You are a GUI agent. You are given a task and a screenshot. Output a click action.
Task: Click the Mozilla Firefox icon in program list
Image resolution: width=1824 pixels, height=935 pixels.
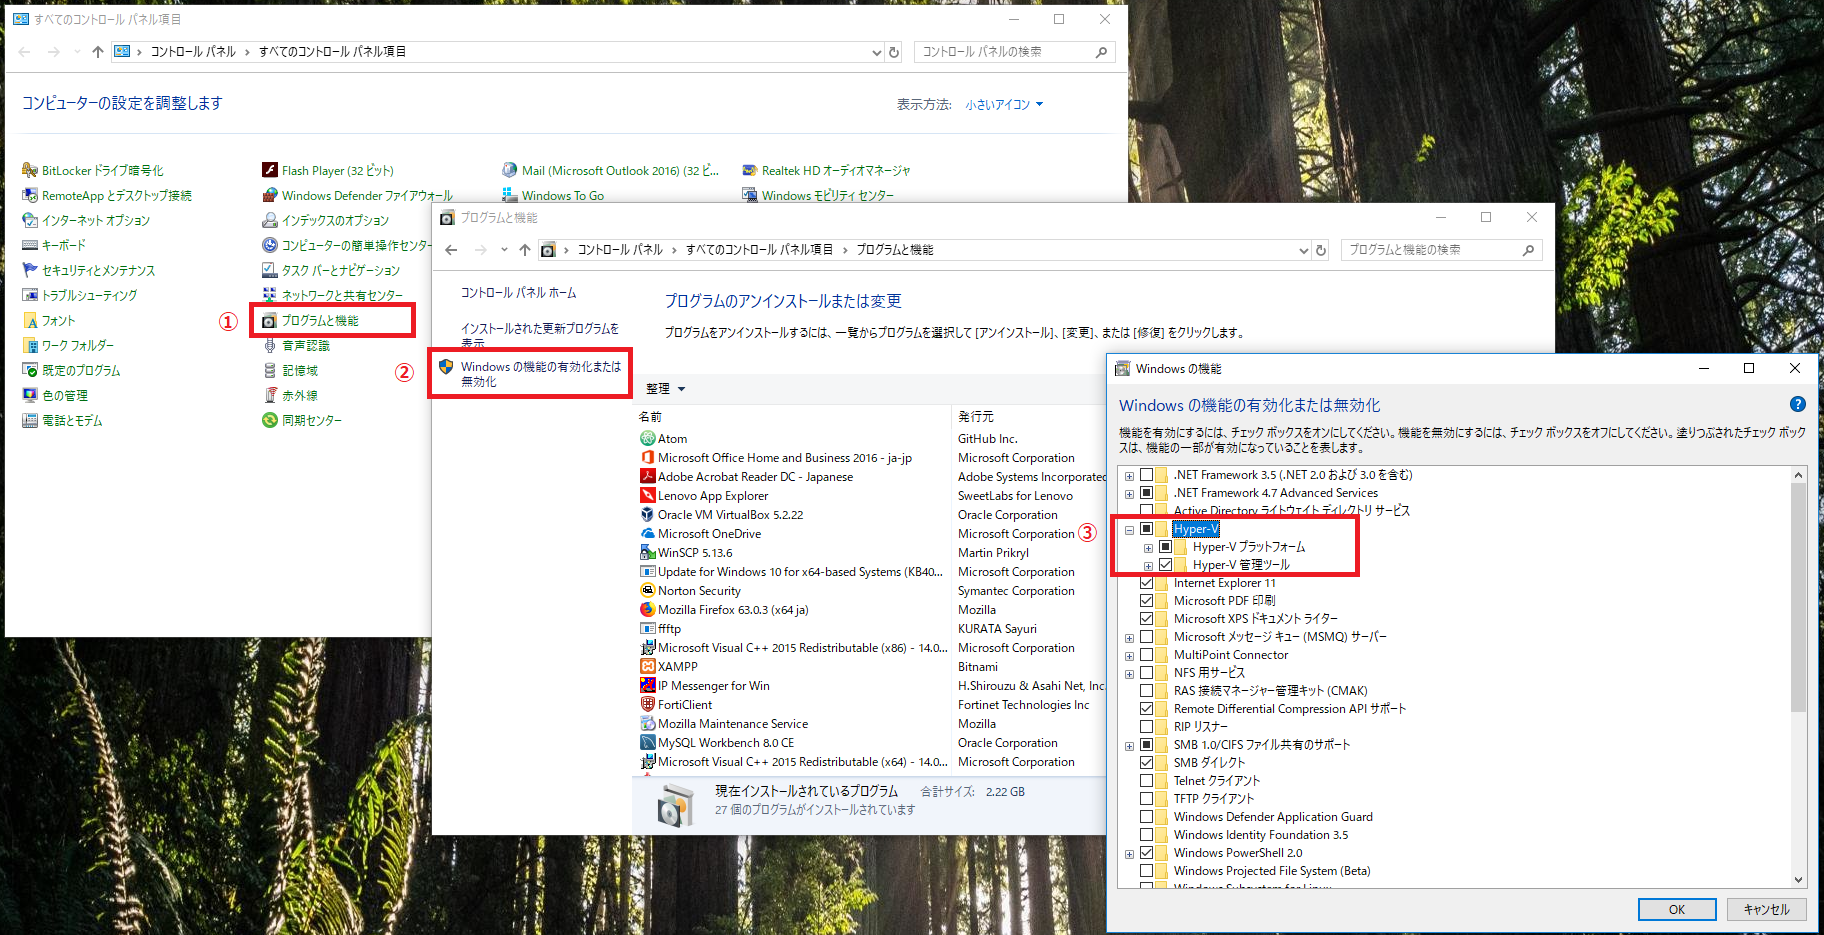point(647,609)
